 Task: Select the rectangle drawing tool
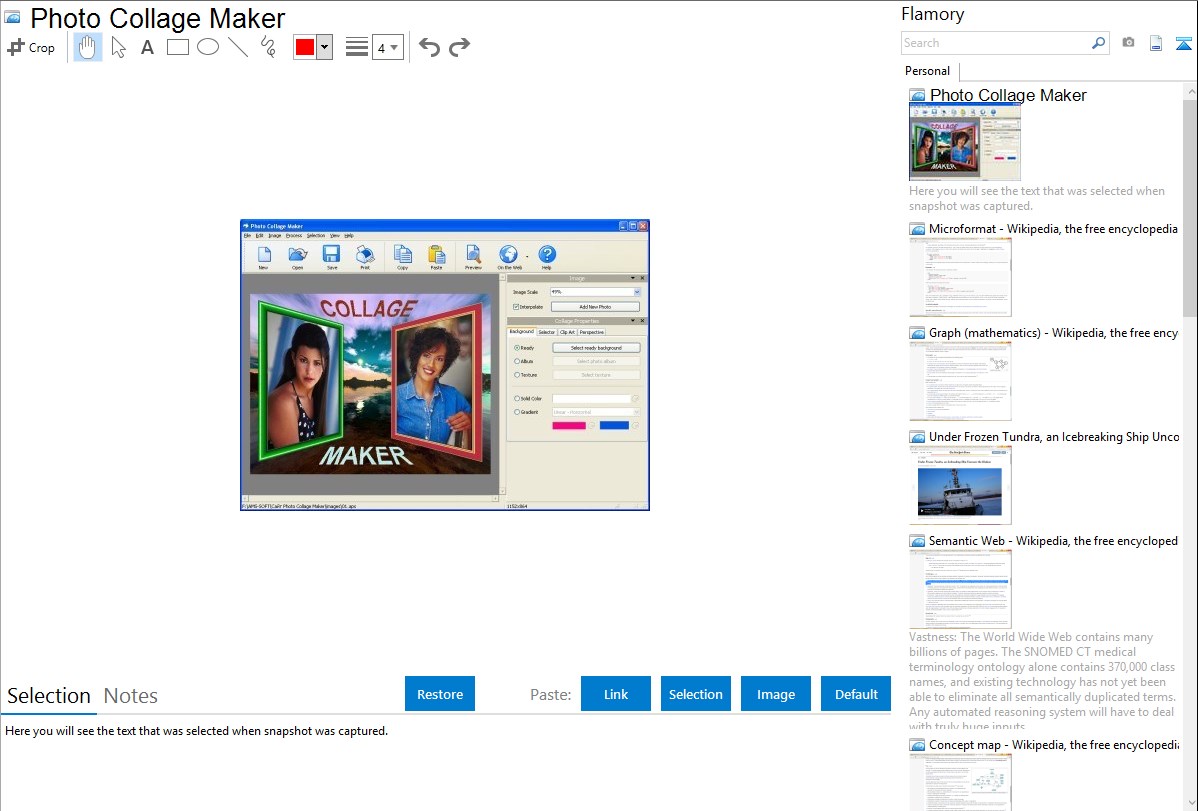[x=177, y=47]
